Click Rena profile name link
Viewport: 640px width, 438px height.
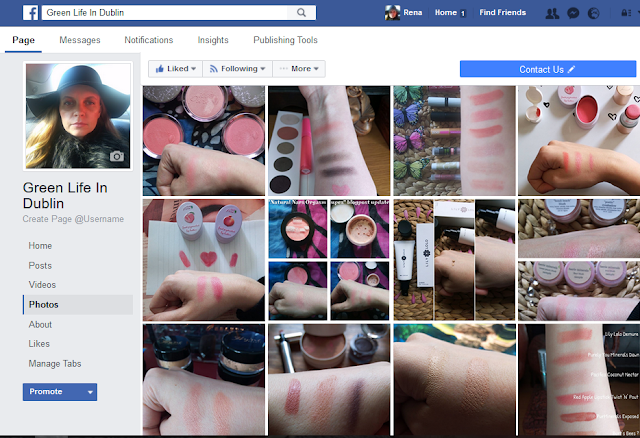point(413,13)
